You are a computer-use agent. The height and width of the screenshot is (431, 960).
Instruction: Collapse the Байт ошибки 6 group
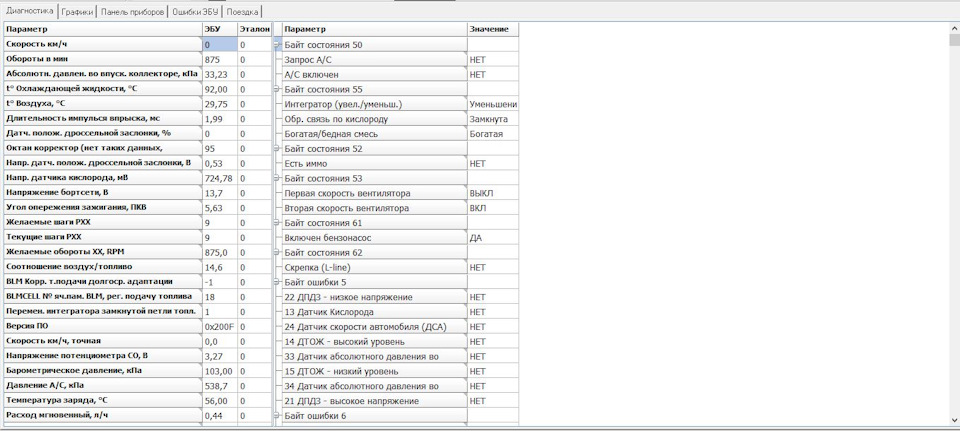[x=277, y=416]
